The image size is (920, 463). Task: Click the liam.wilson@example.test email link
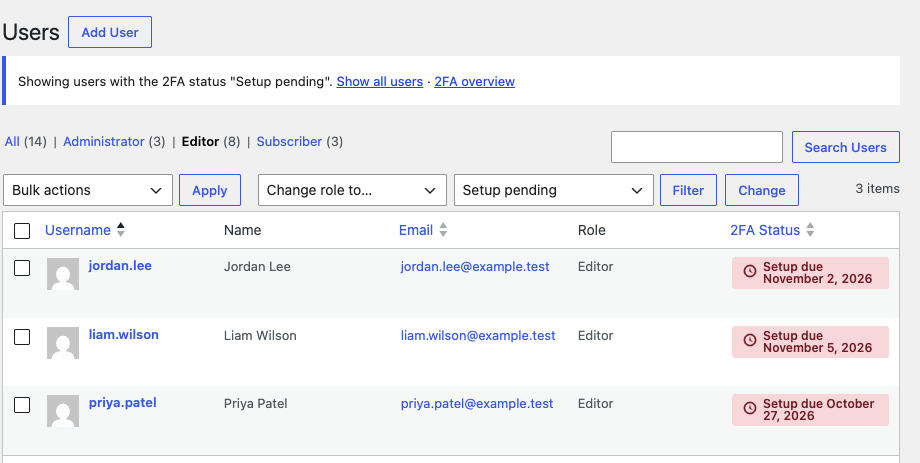pos(478,336)
